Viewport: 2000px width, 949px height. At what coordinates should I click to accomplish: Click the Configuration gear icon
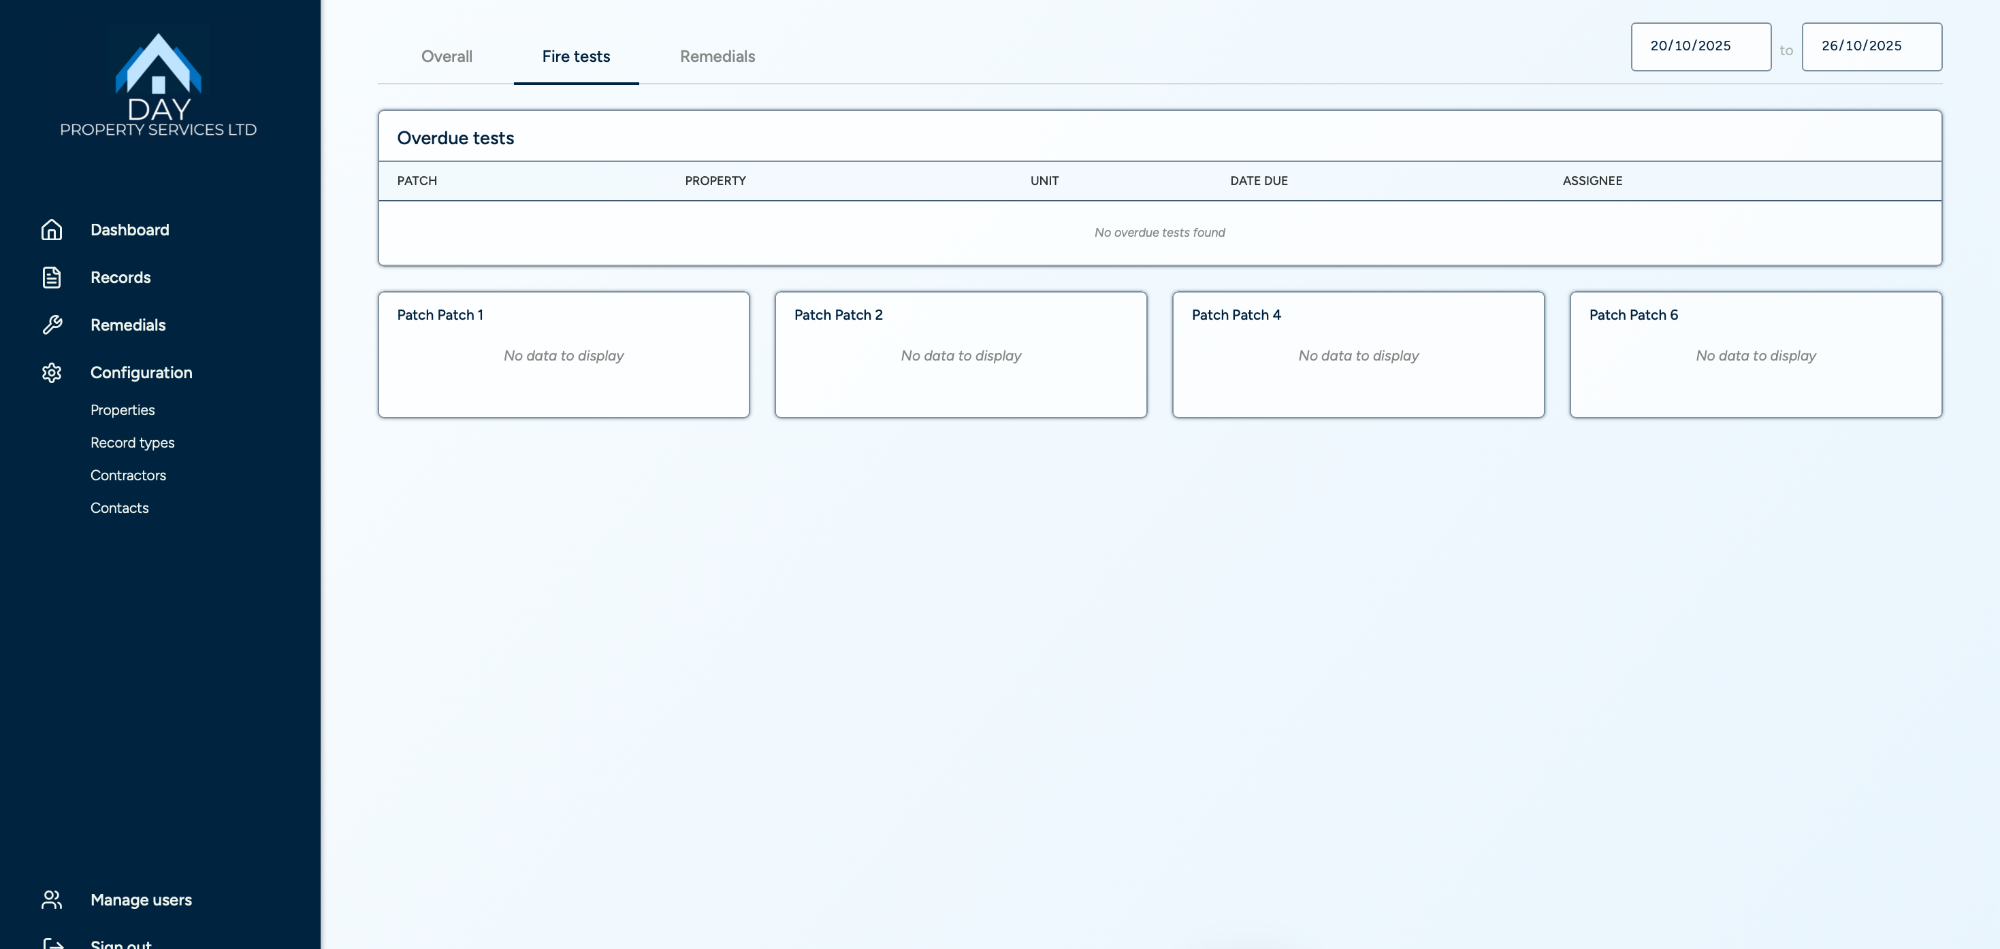click(52, 373)
